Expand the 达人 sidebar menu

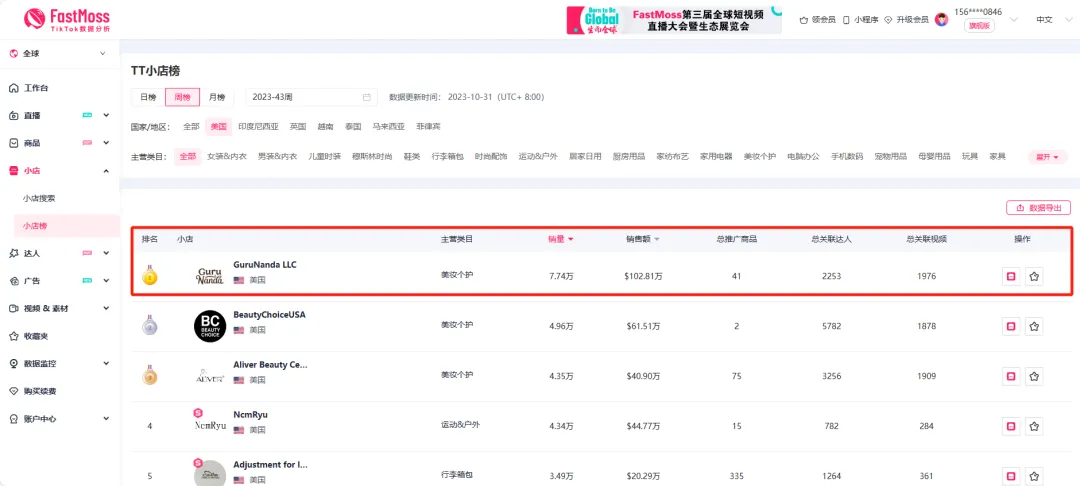(x=106, y=253)
